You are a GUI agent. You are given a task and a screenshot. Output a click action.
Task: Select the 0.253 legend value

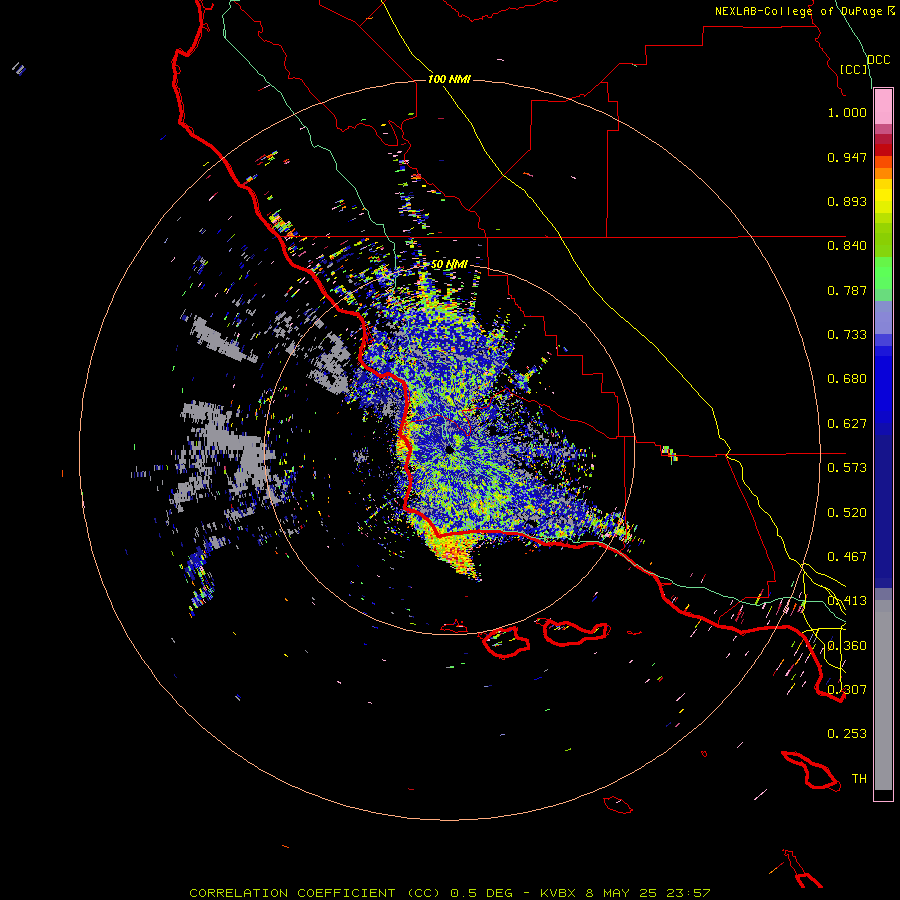(847, 734)
